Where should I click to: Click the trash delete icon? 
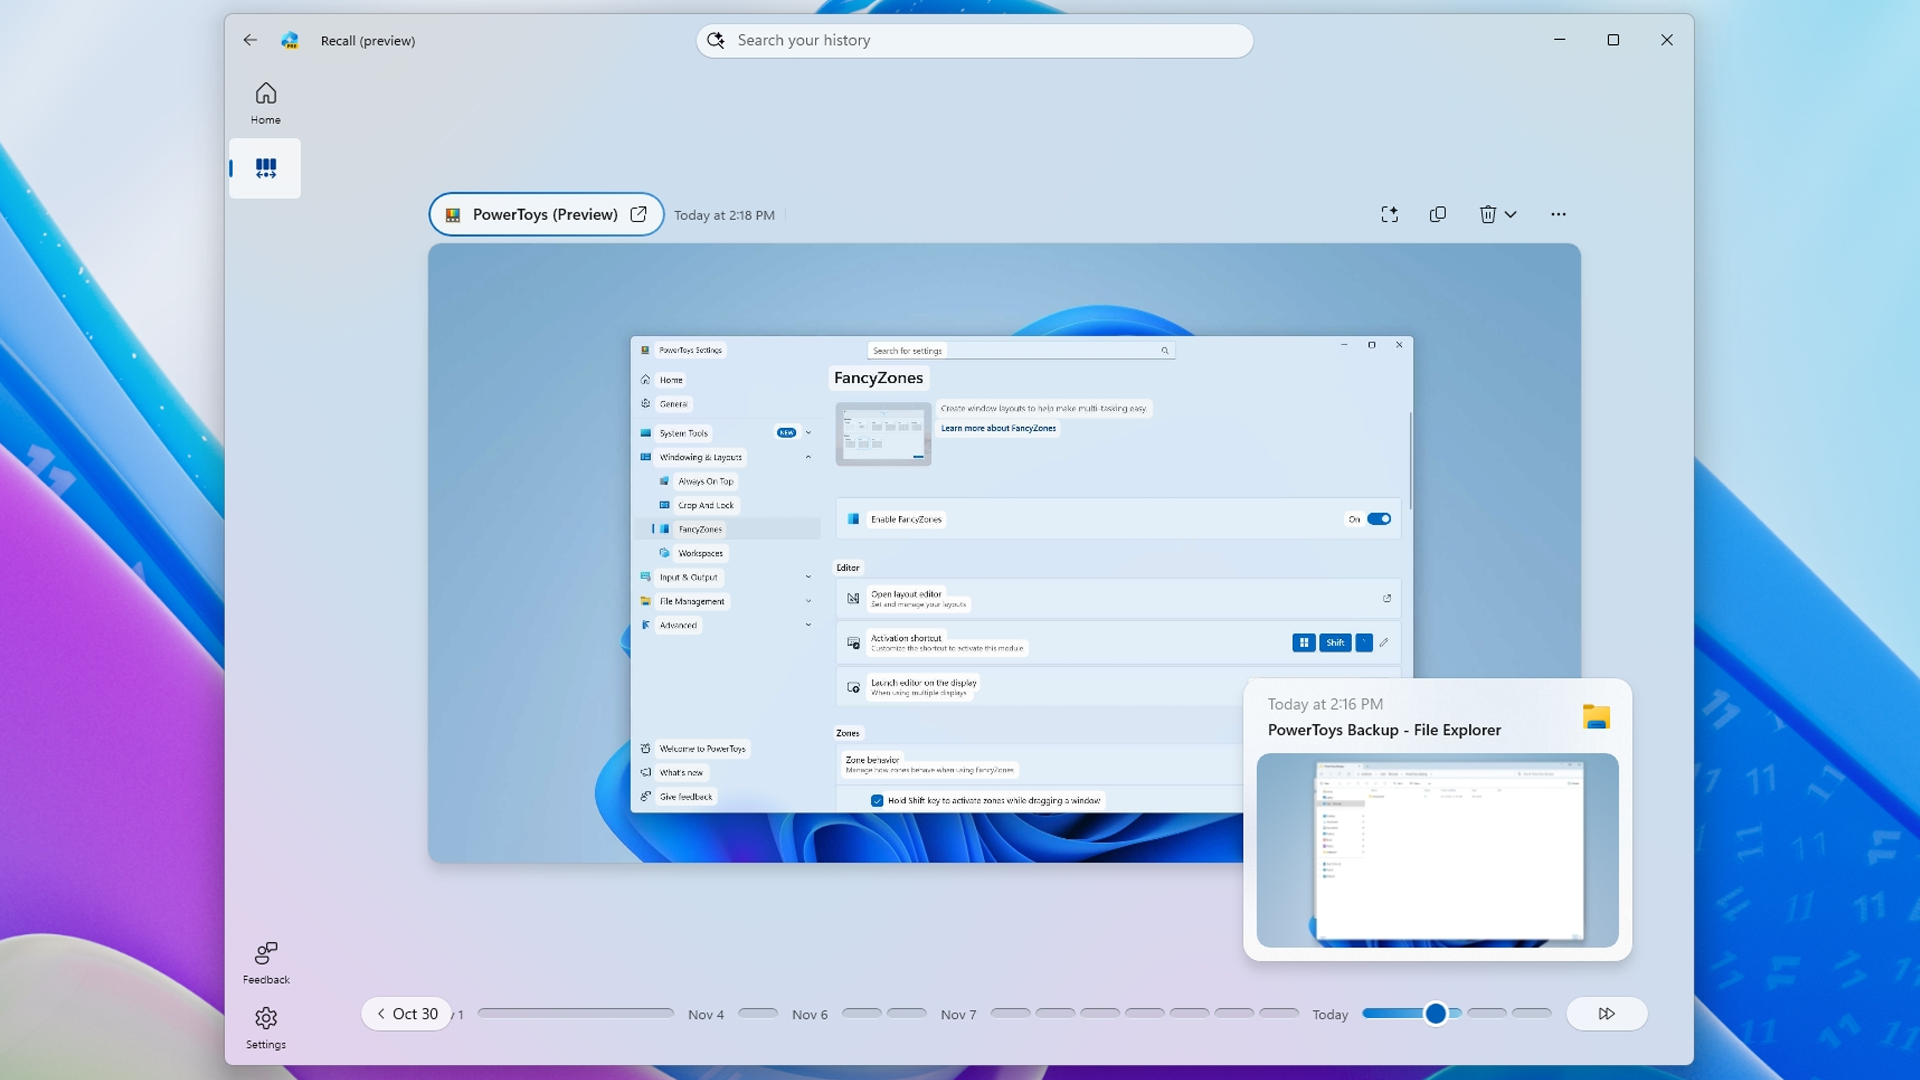click(1487, 214)
